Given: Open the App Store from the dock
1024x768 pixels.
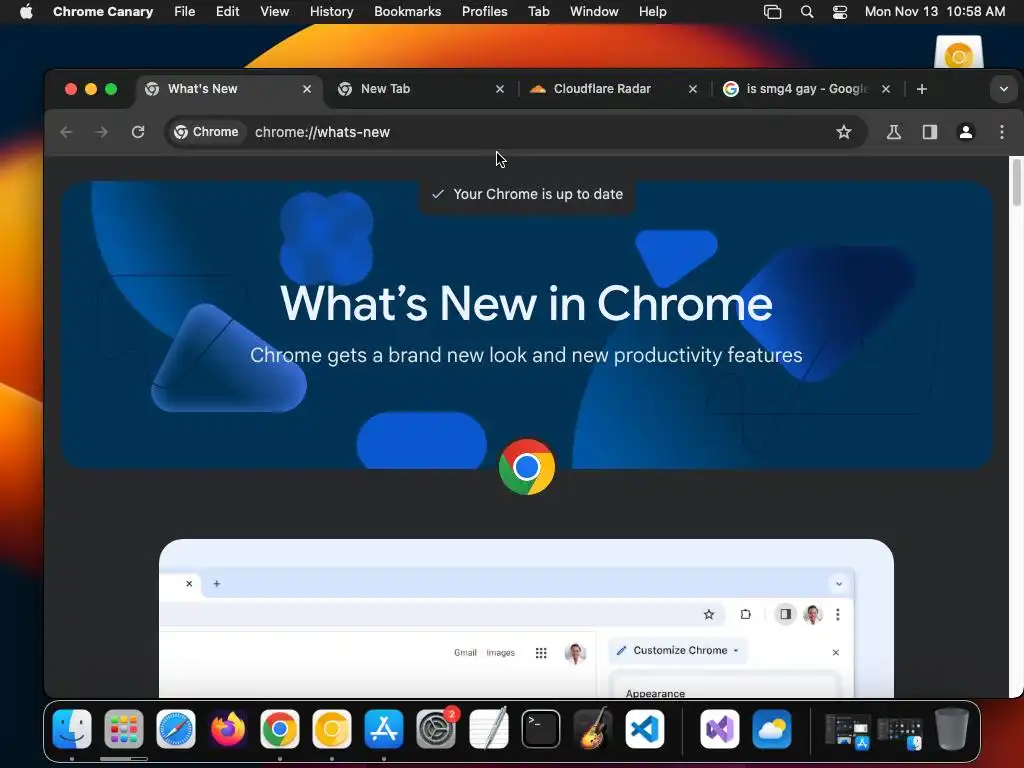Looking at the screenshot, I should (x=384, y=729).
